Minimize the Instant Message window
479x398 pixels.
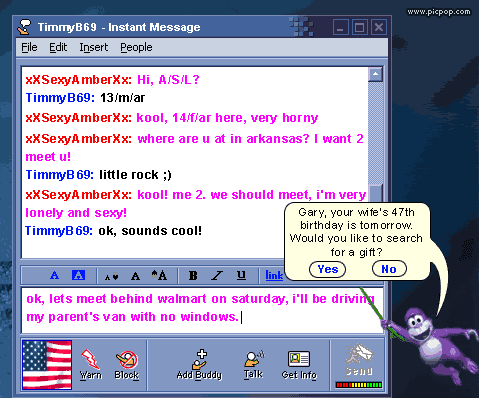341,27
